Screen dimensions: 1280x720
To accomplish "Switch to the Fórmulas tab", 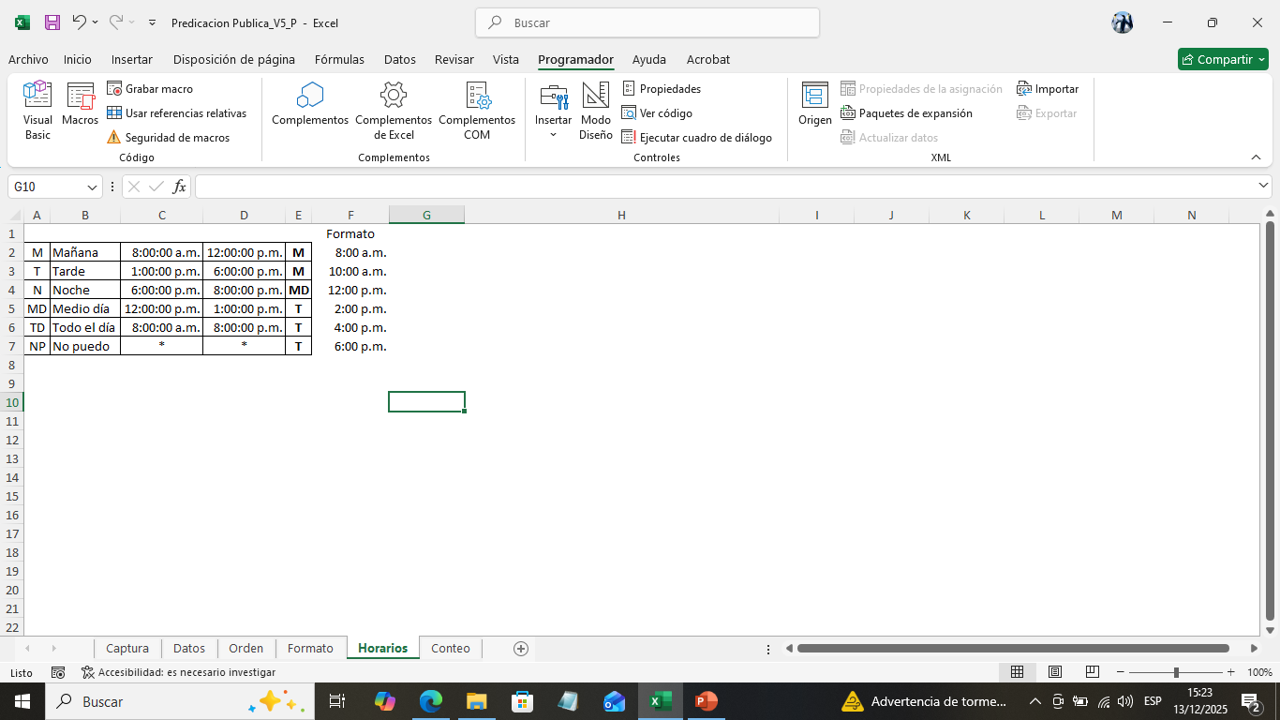I will [x=339, y=59].
